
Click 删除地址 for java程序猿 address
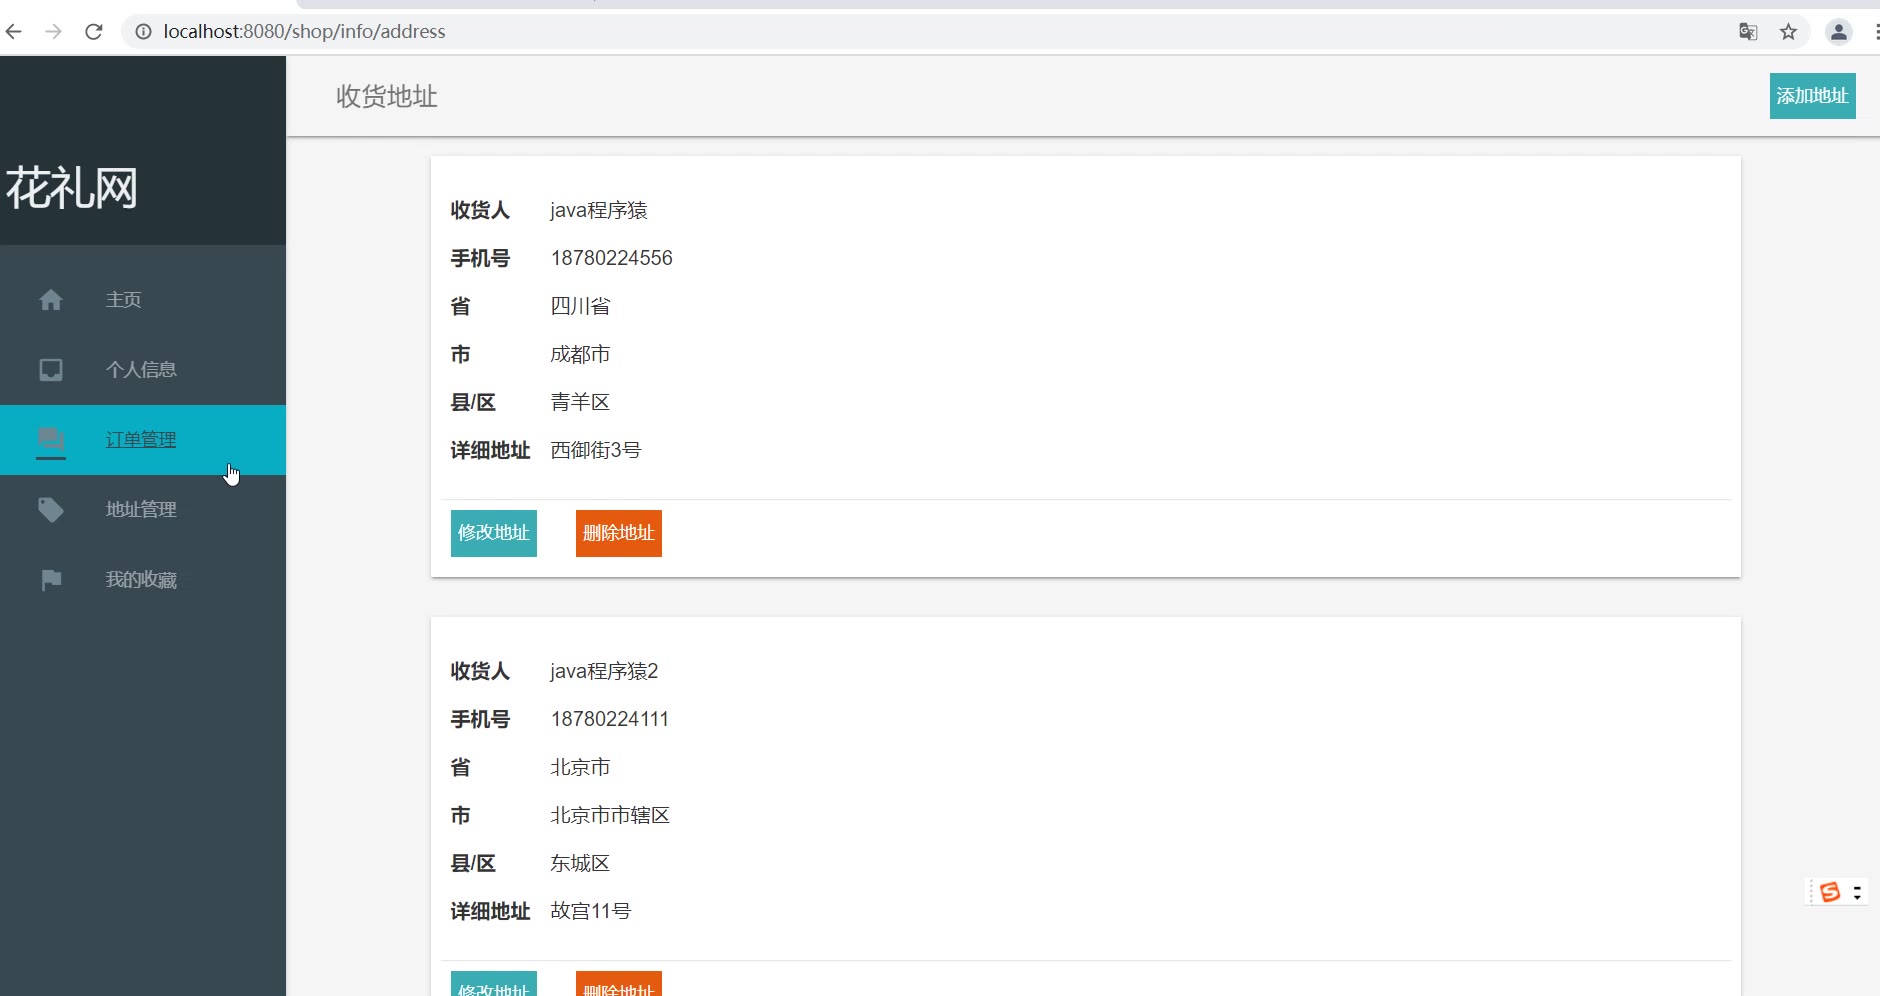619,533
